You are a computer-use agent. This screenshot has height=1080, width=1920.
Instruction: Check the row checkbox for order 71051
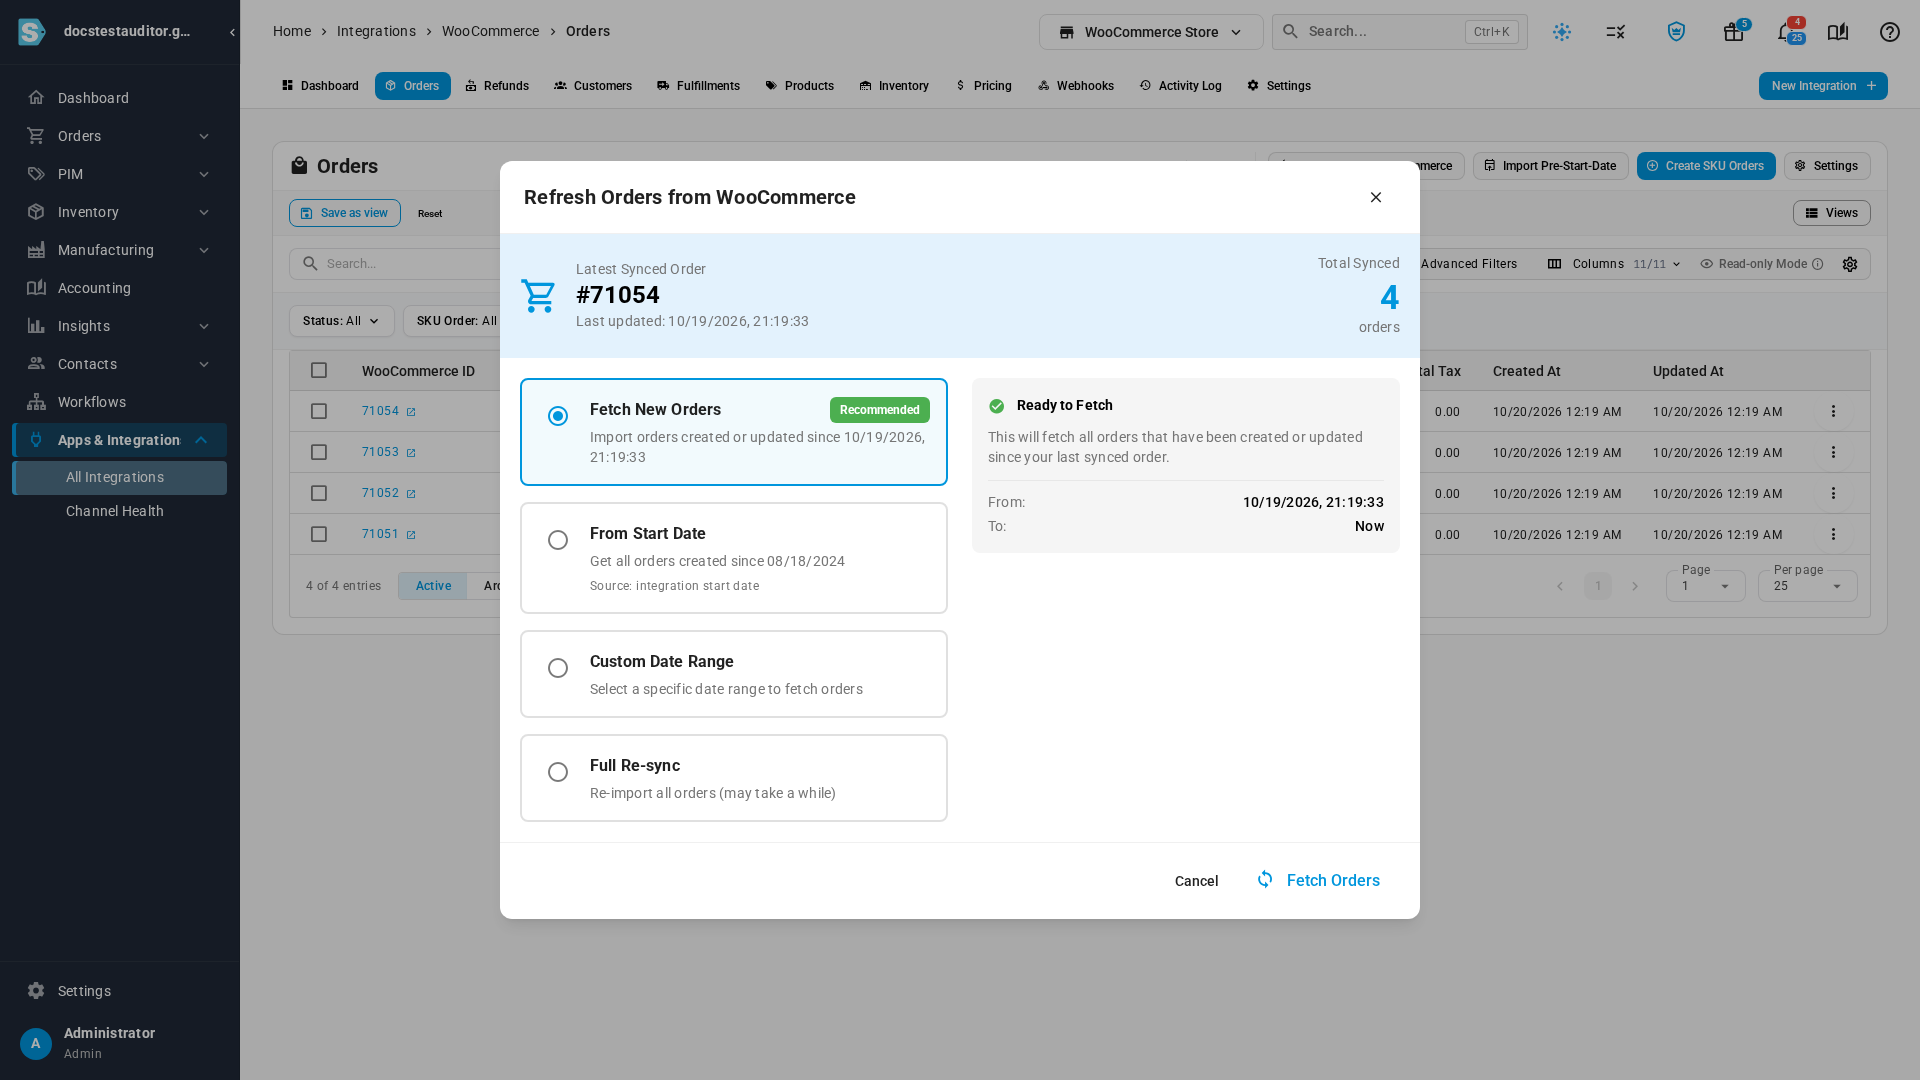pyautogui.click(x=319, y=534)
